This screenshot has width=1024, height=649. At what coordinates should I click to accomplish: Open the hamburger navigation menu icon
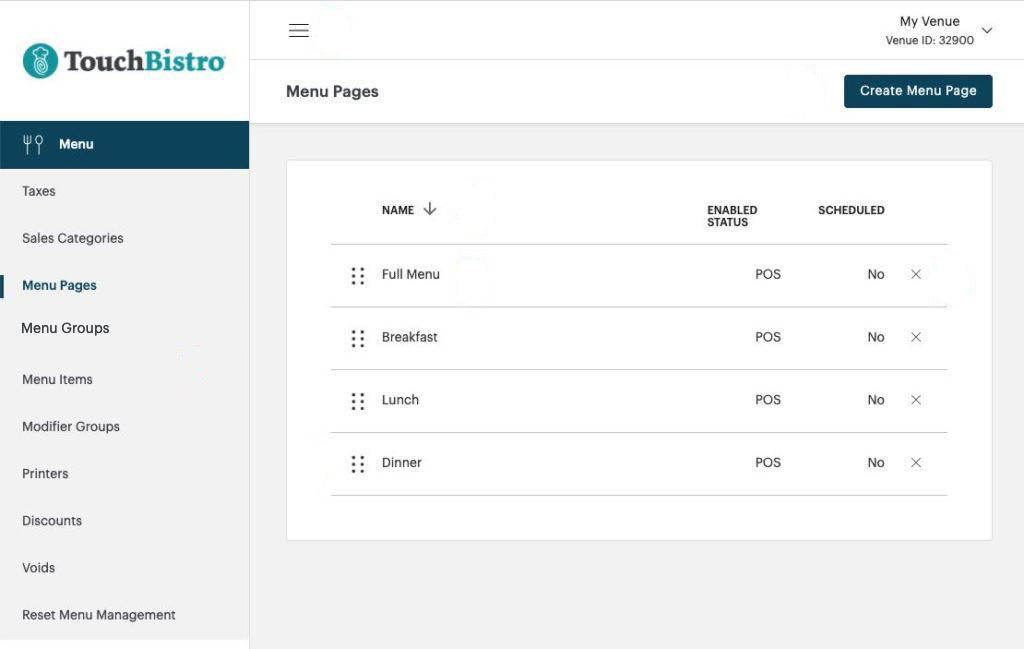[298, 30]
